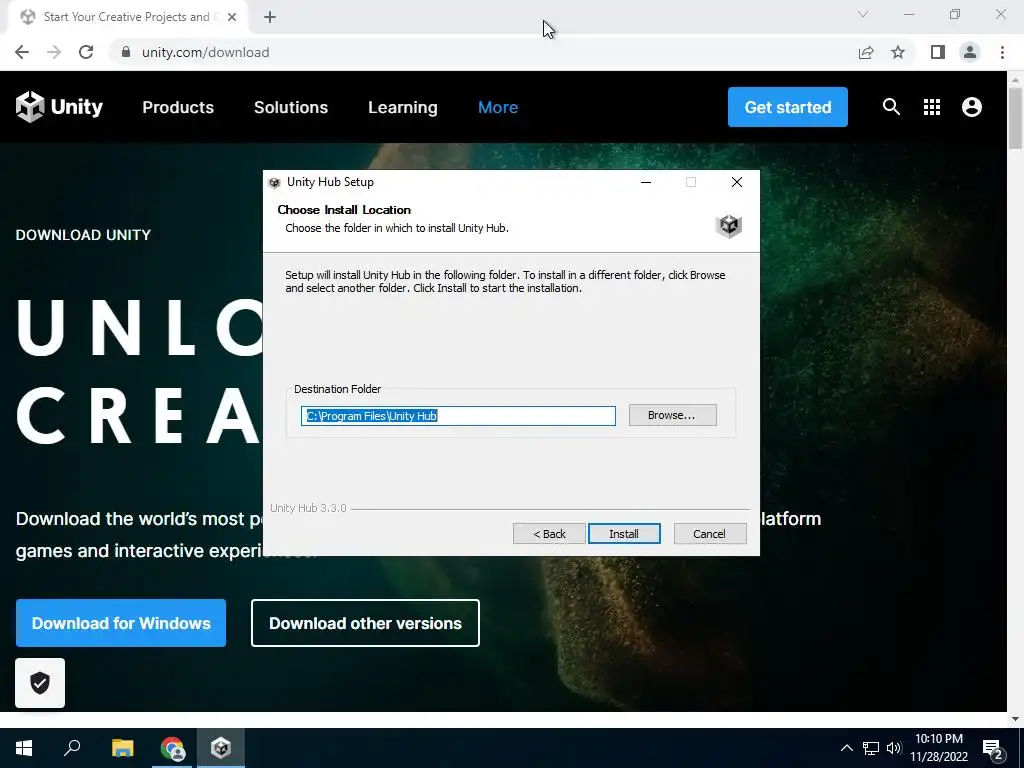Click Unity Hub Setup taskbar icon

[221, 748]
